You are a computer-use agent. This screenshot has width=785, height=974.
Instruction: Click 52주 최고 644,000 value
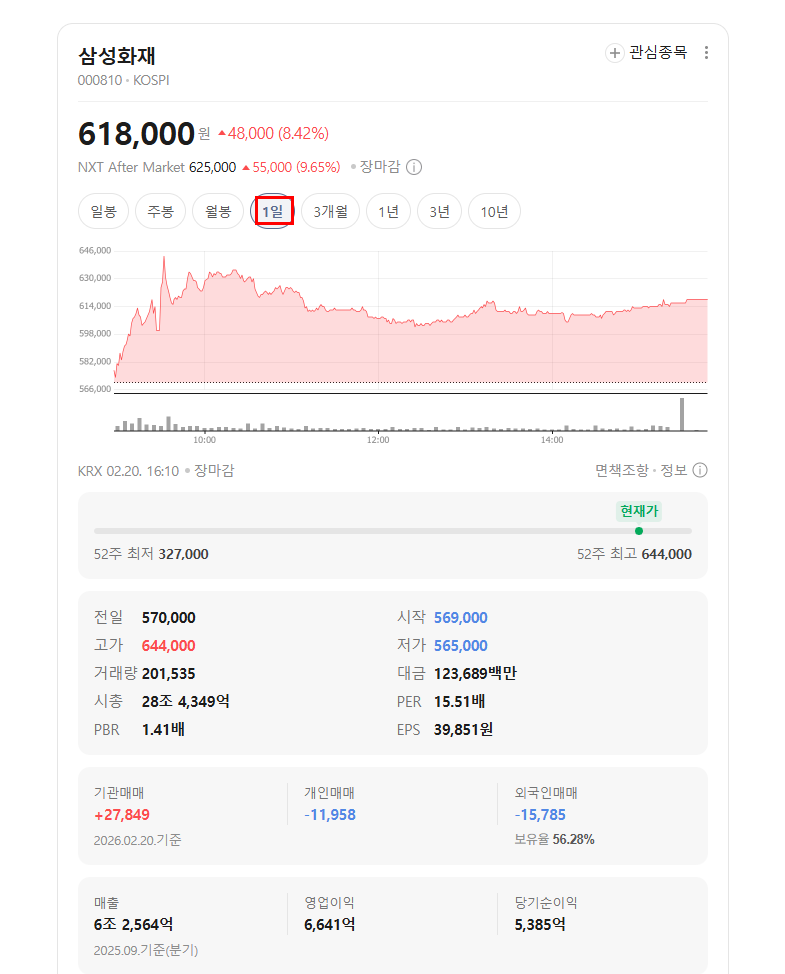(x=666, y=554)
